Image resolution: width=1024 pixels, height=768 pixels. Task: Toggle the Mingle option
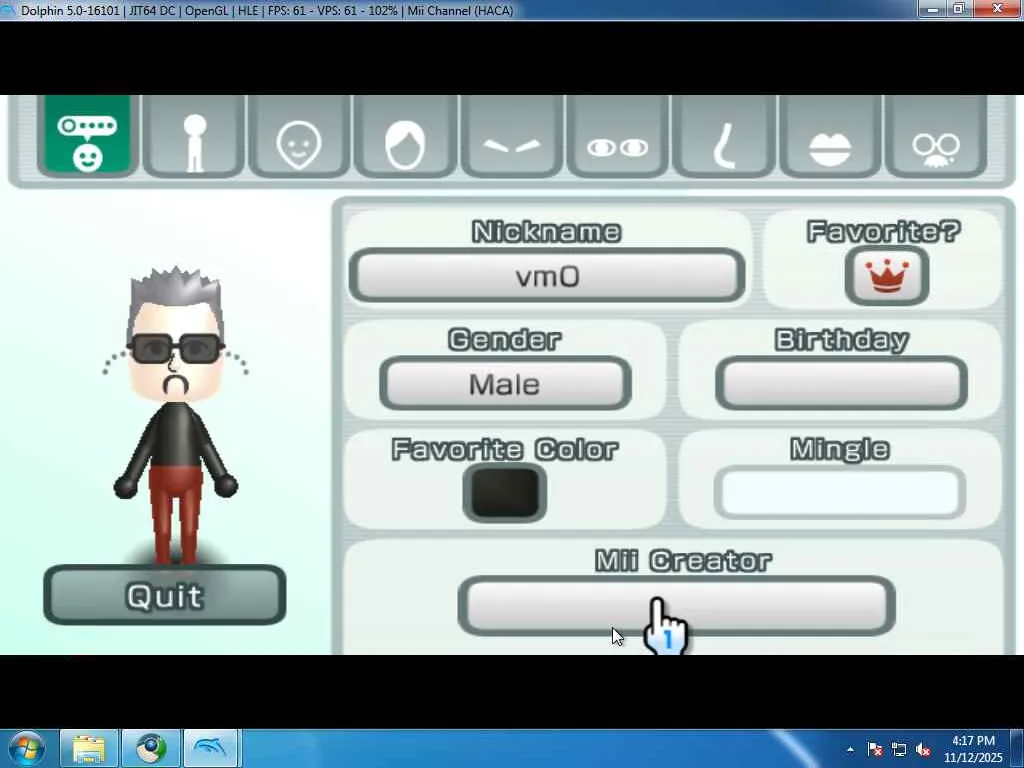pyautogui.click(x=840, y=492)
